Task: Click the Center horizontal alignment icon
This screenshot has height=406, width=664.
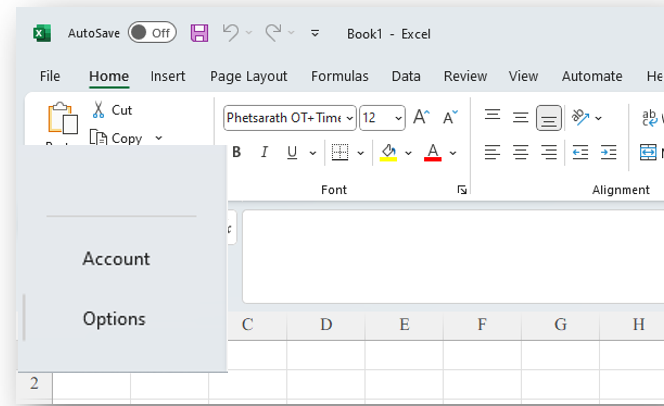Action: coord(520,152)
